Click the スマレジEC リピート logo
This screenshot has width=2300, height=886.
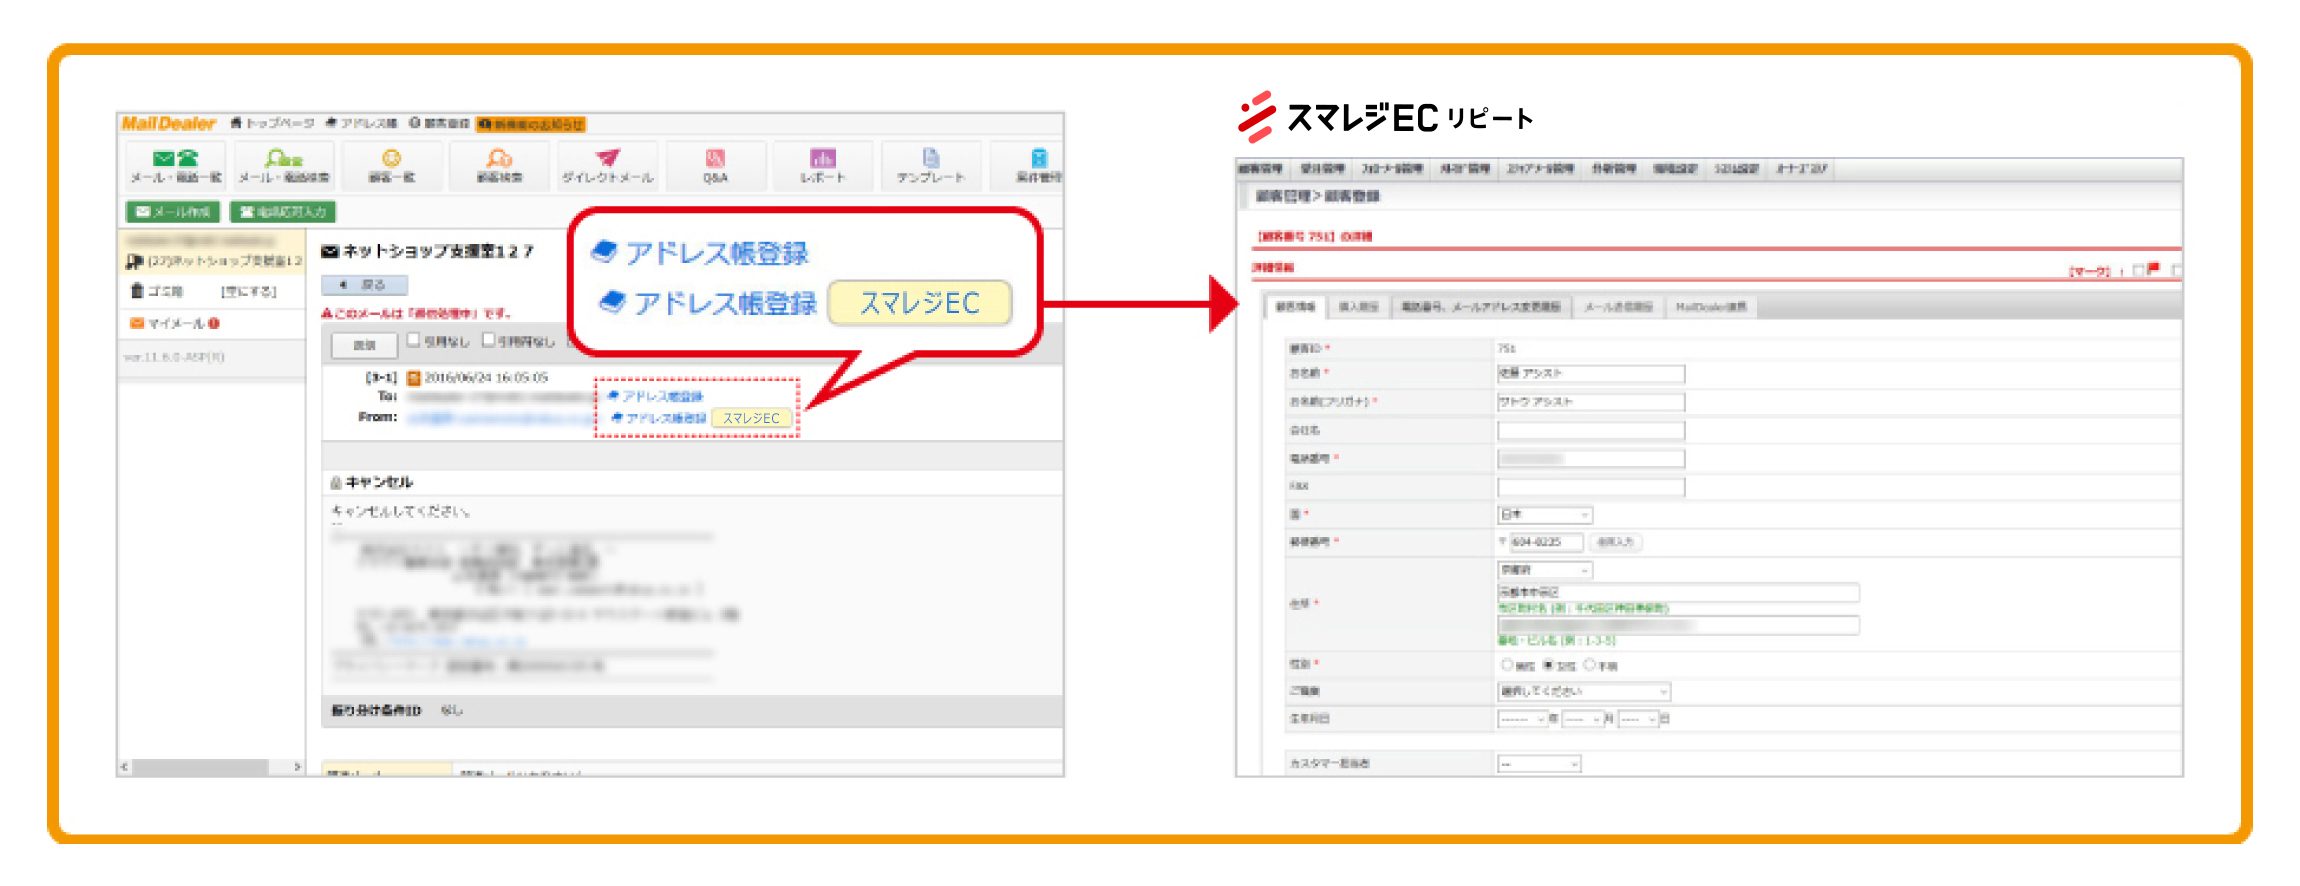(x=1384, y=117)
